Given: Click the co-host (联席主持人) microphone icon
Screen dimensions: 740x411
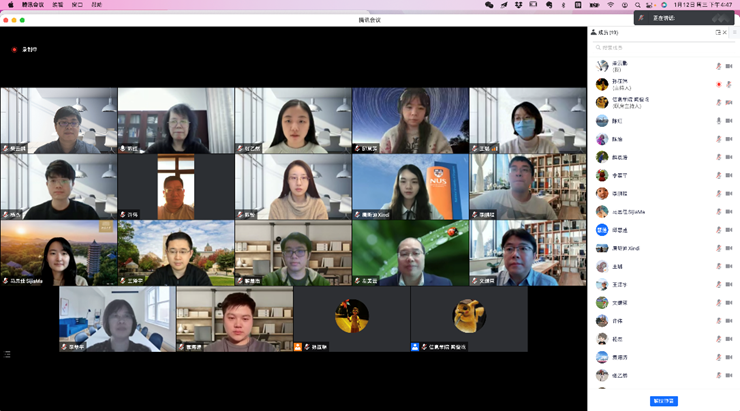Looking at the screenshot, I should point(718,102).
